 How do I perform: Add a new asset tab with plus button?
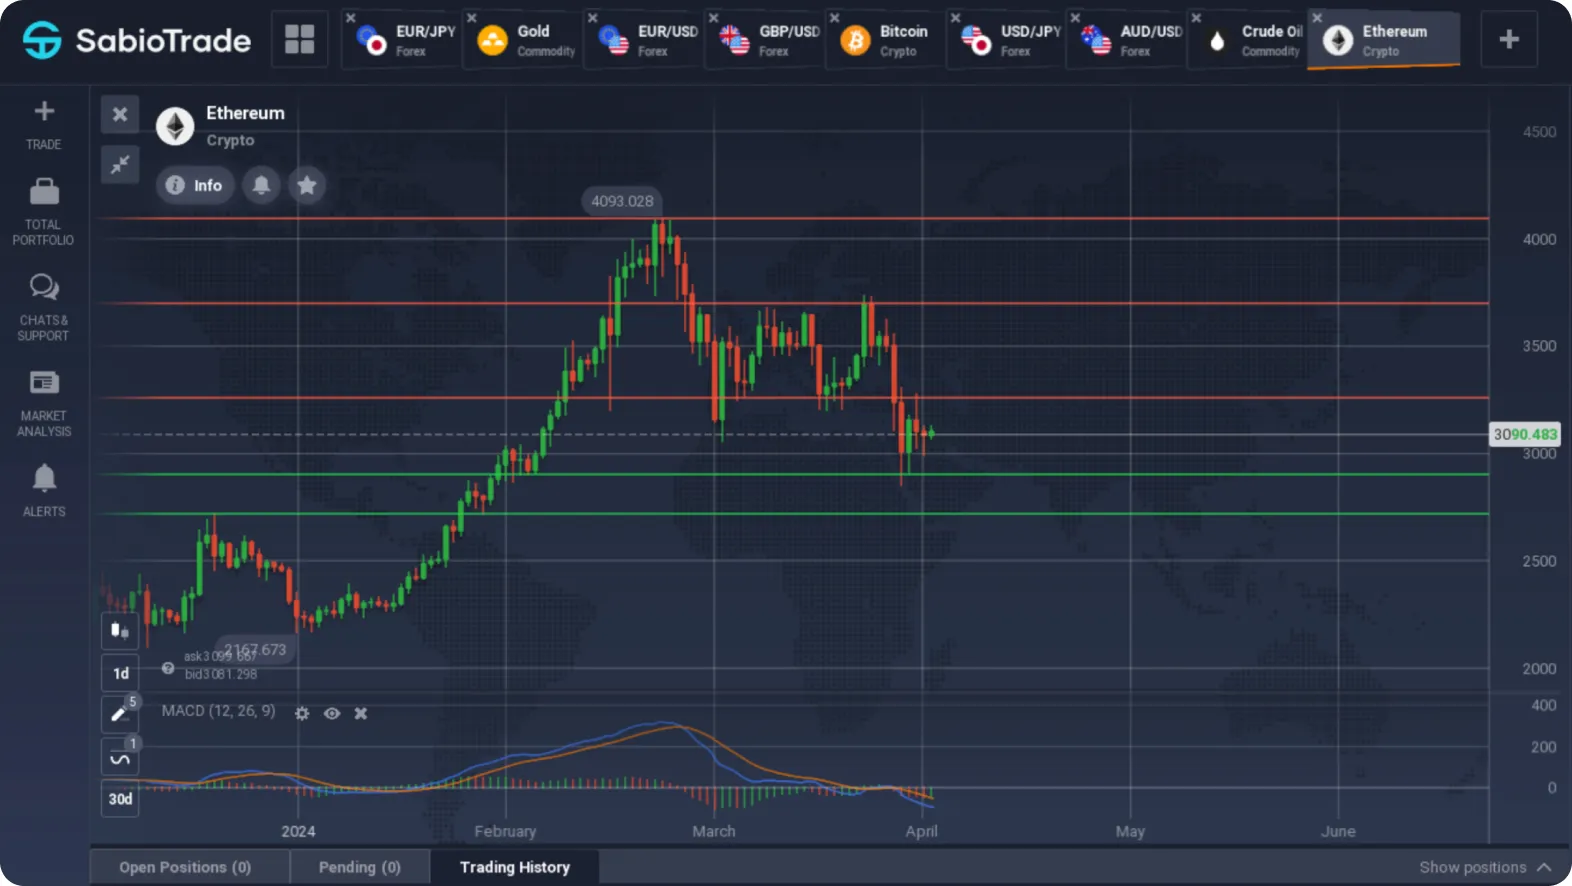coord(1509,40)
